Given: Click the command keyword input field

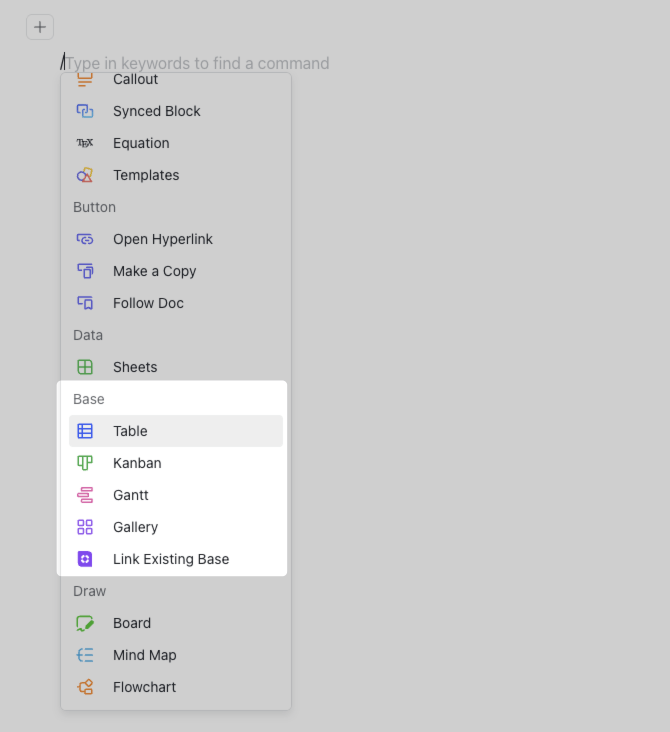Looking at the screenshot, I should [196, 63].
